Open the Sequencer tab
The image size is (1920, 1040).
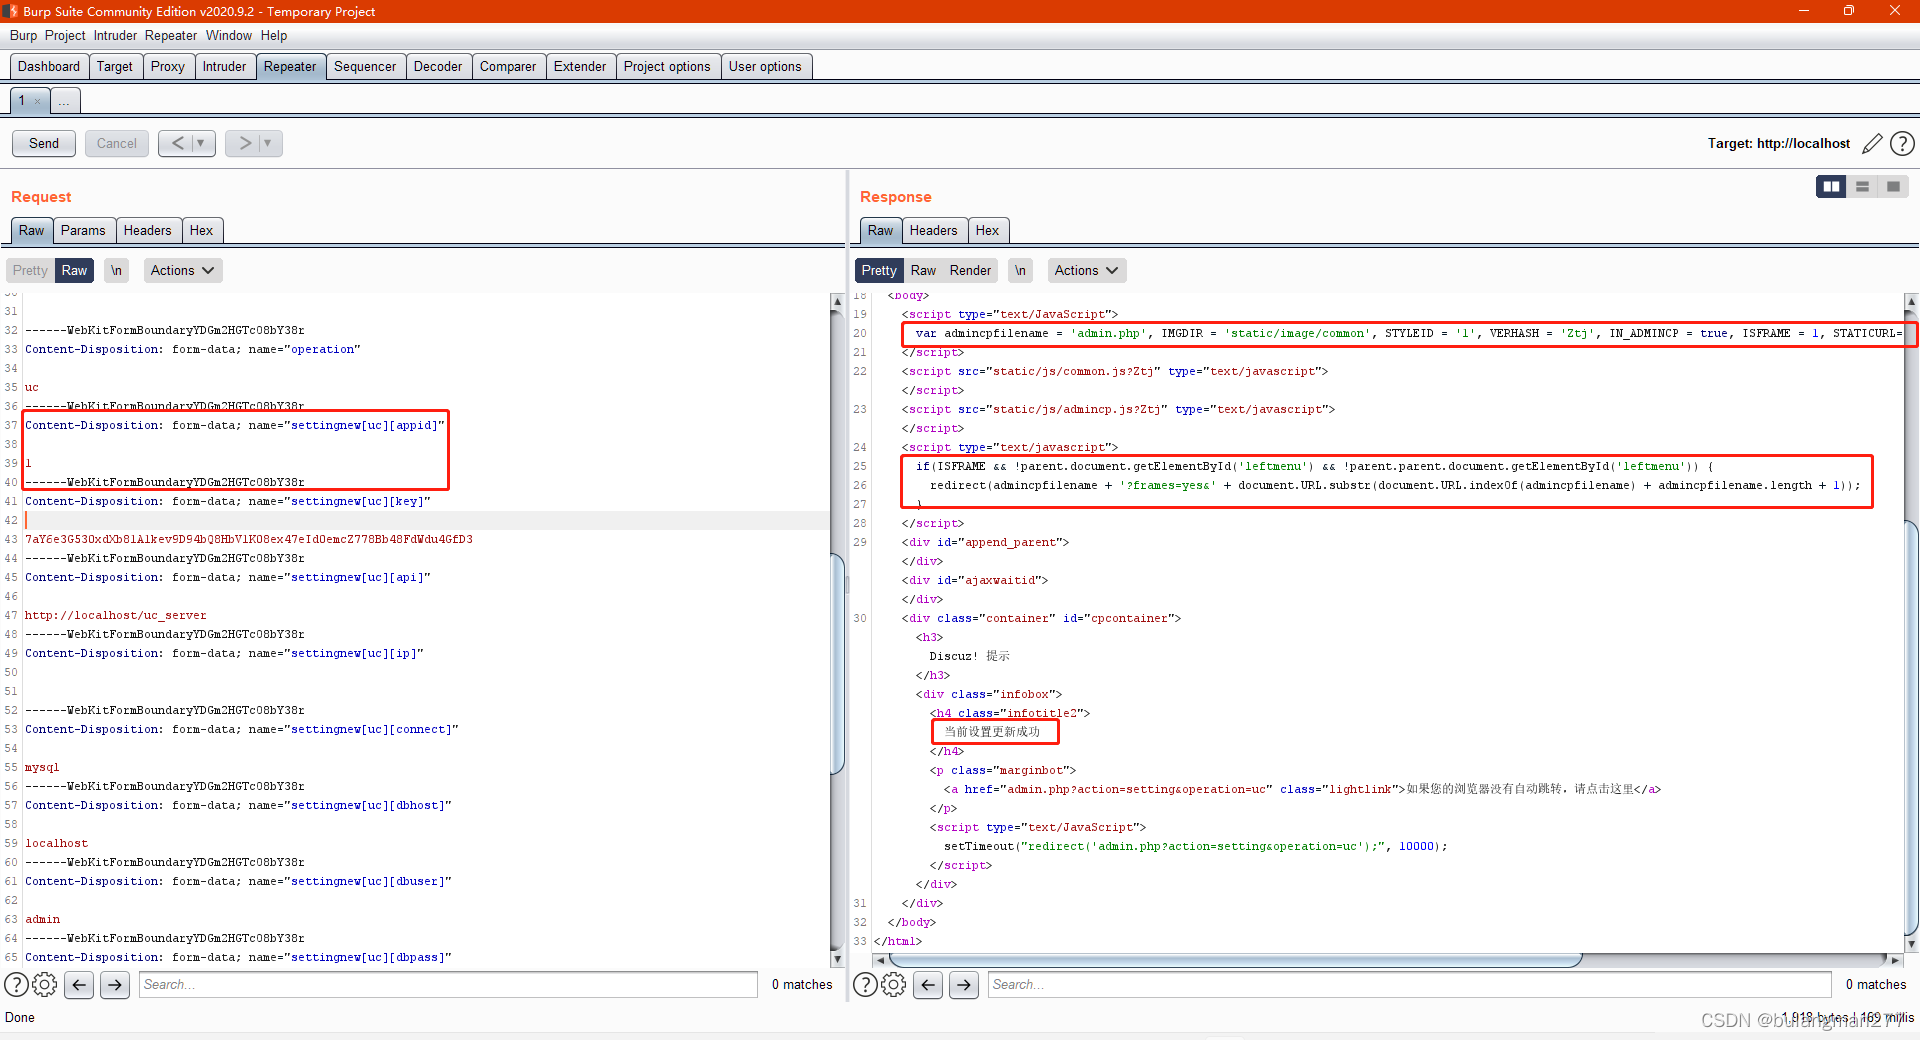click(x=365, y=66)
